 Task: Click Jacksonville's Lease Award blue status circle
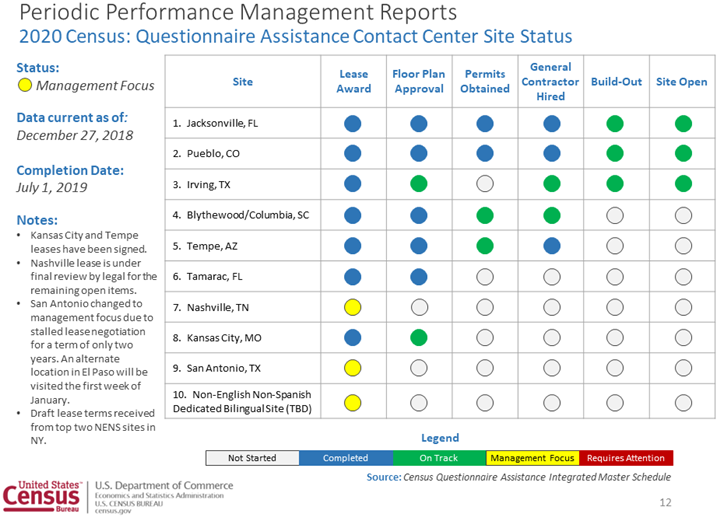pos(352,124)
